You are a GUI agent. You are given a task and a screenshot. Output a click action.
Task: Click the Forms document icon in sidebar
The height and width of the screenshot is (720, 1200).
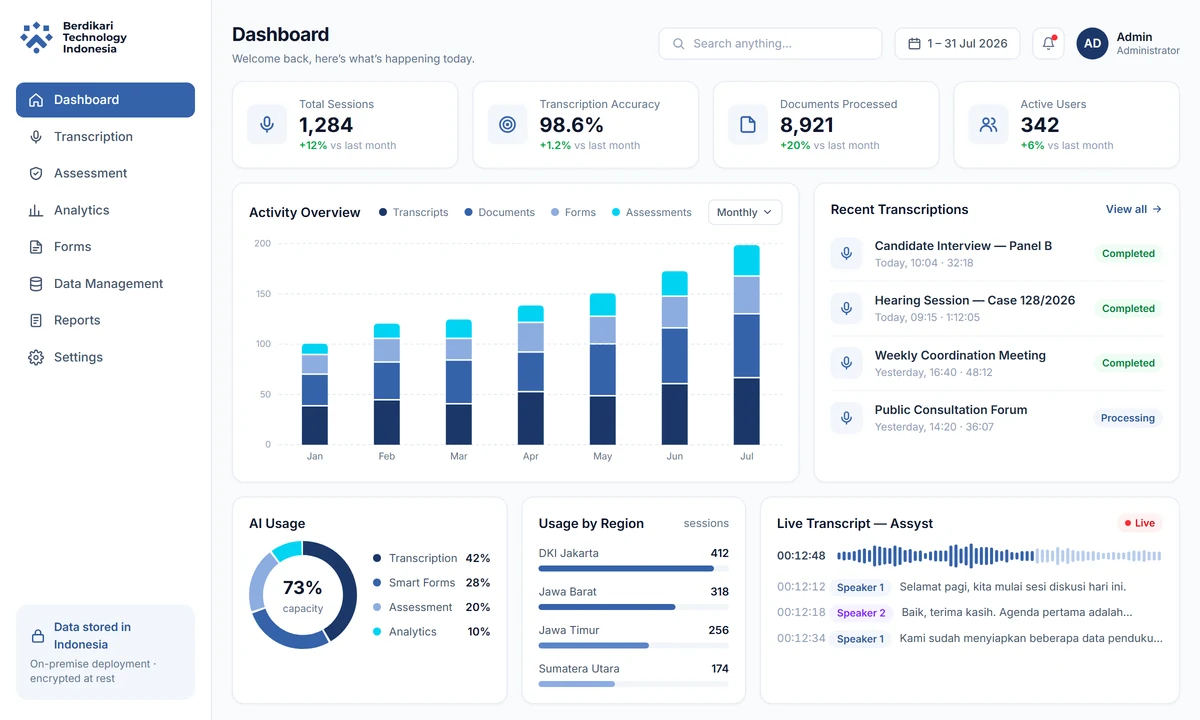coord(36,247)
